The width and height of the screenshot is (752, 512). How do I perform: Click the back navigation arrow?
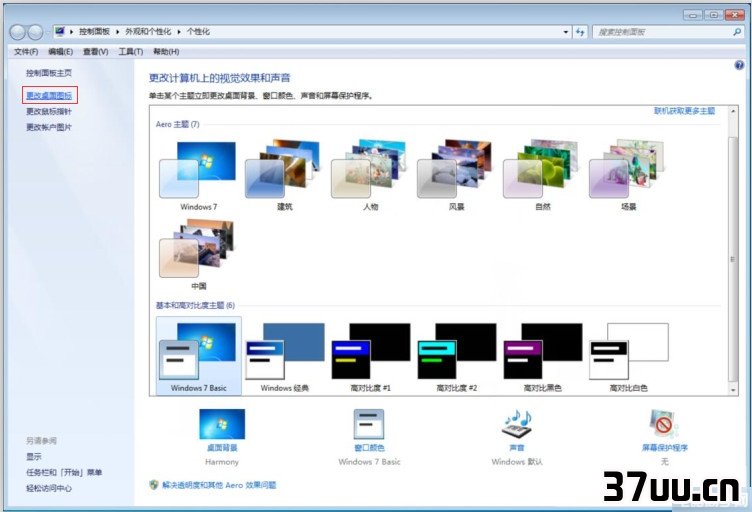point(17,32)
